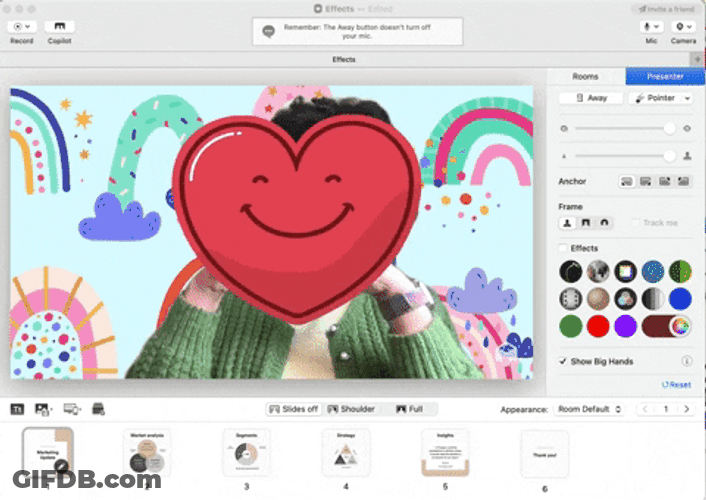
Task: Choose the third Anchor position option
Action: click(x=664, y=182)
